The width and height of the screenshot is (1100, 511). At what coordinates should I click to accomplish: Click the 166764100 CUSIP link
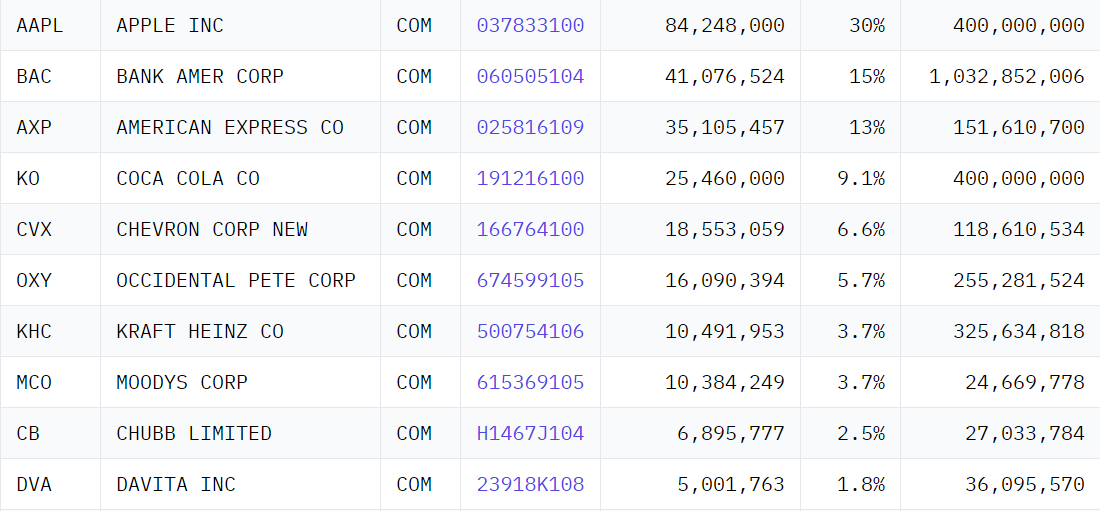(x=530, y=229)
